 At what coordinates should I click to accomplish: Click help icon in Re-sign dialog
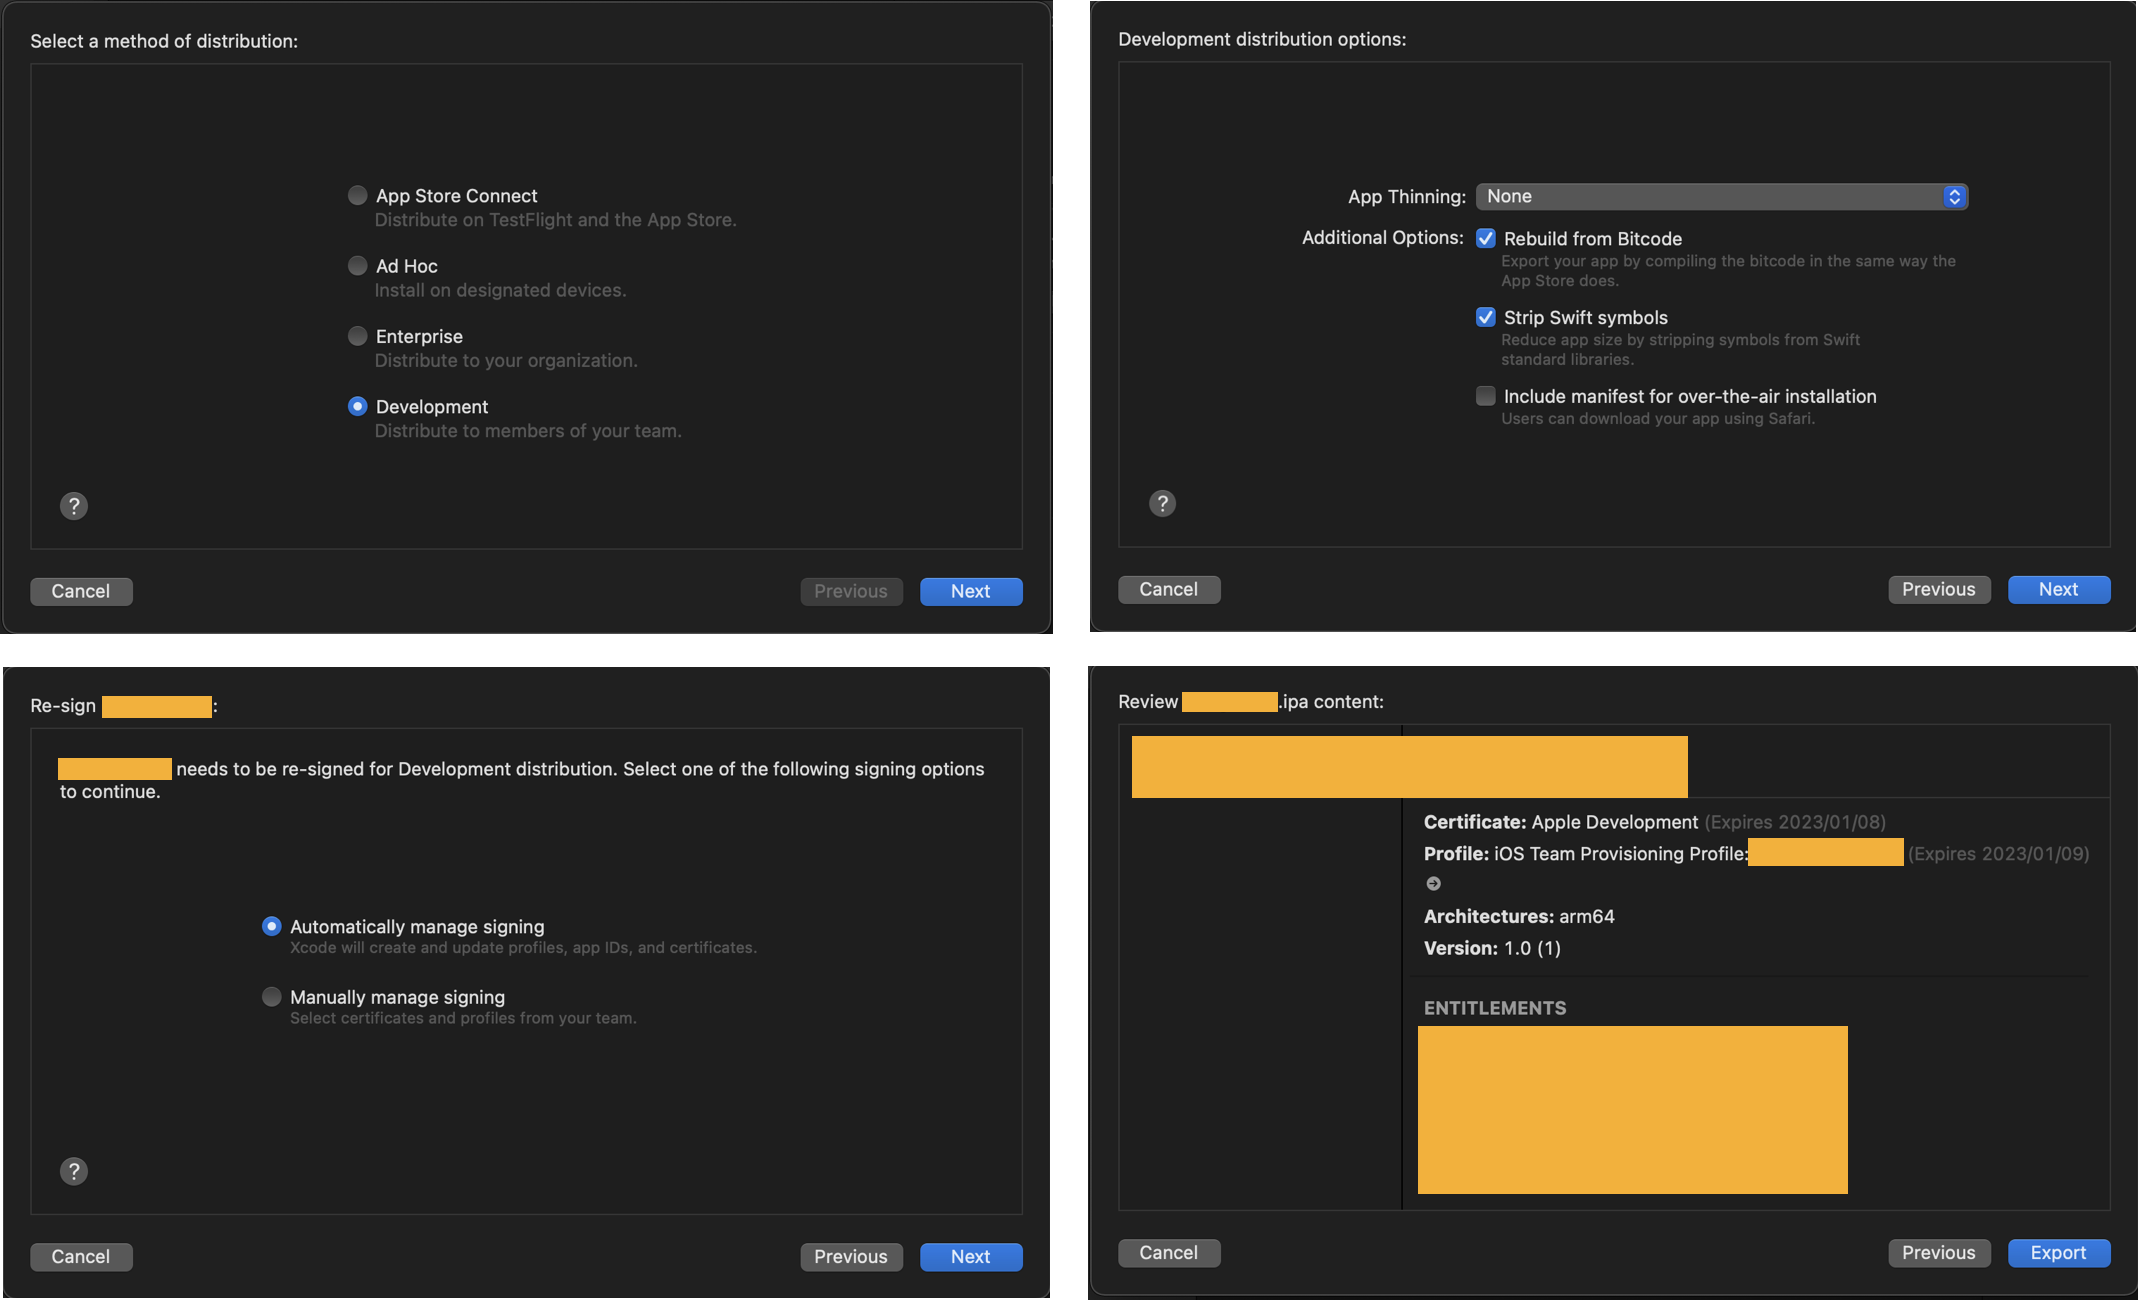(x=74, y=1171)
